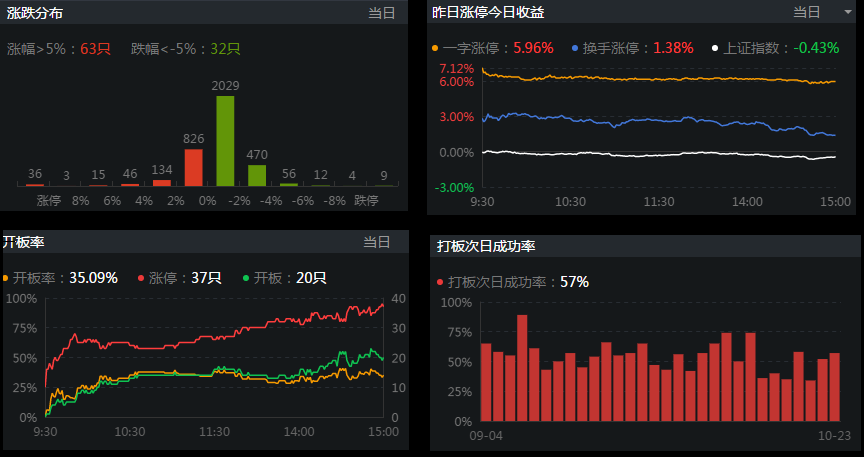
Task: Click the 35.09% 开板率 value
Action: pos(93,278)
